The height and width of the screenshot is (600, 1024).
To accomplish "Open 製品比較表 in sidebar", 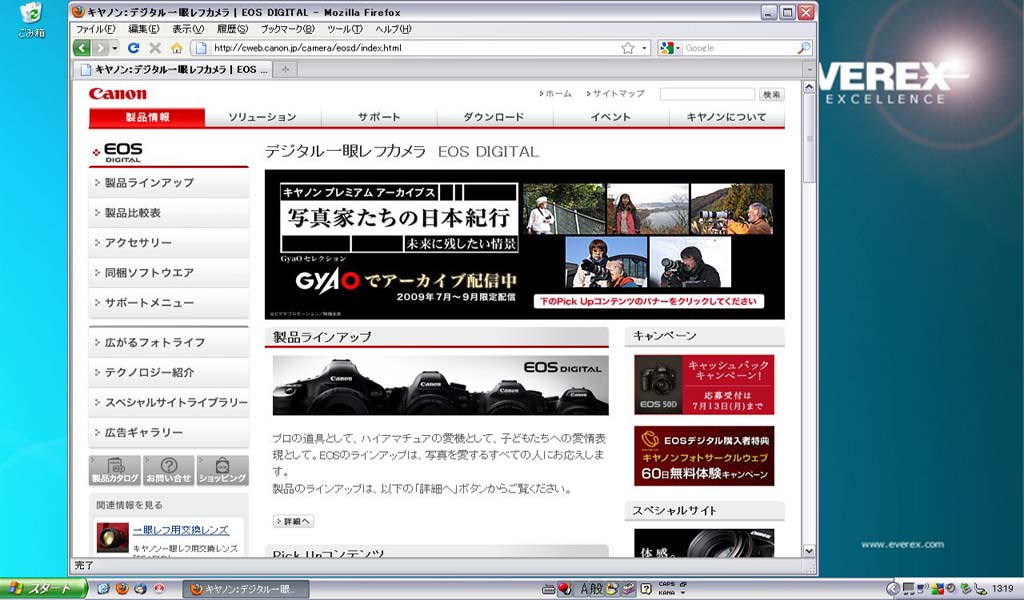I will [168, 213].
